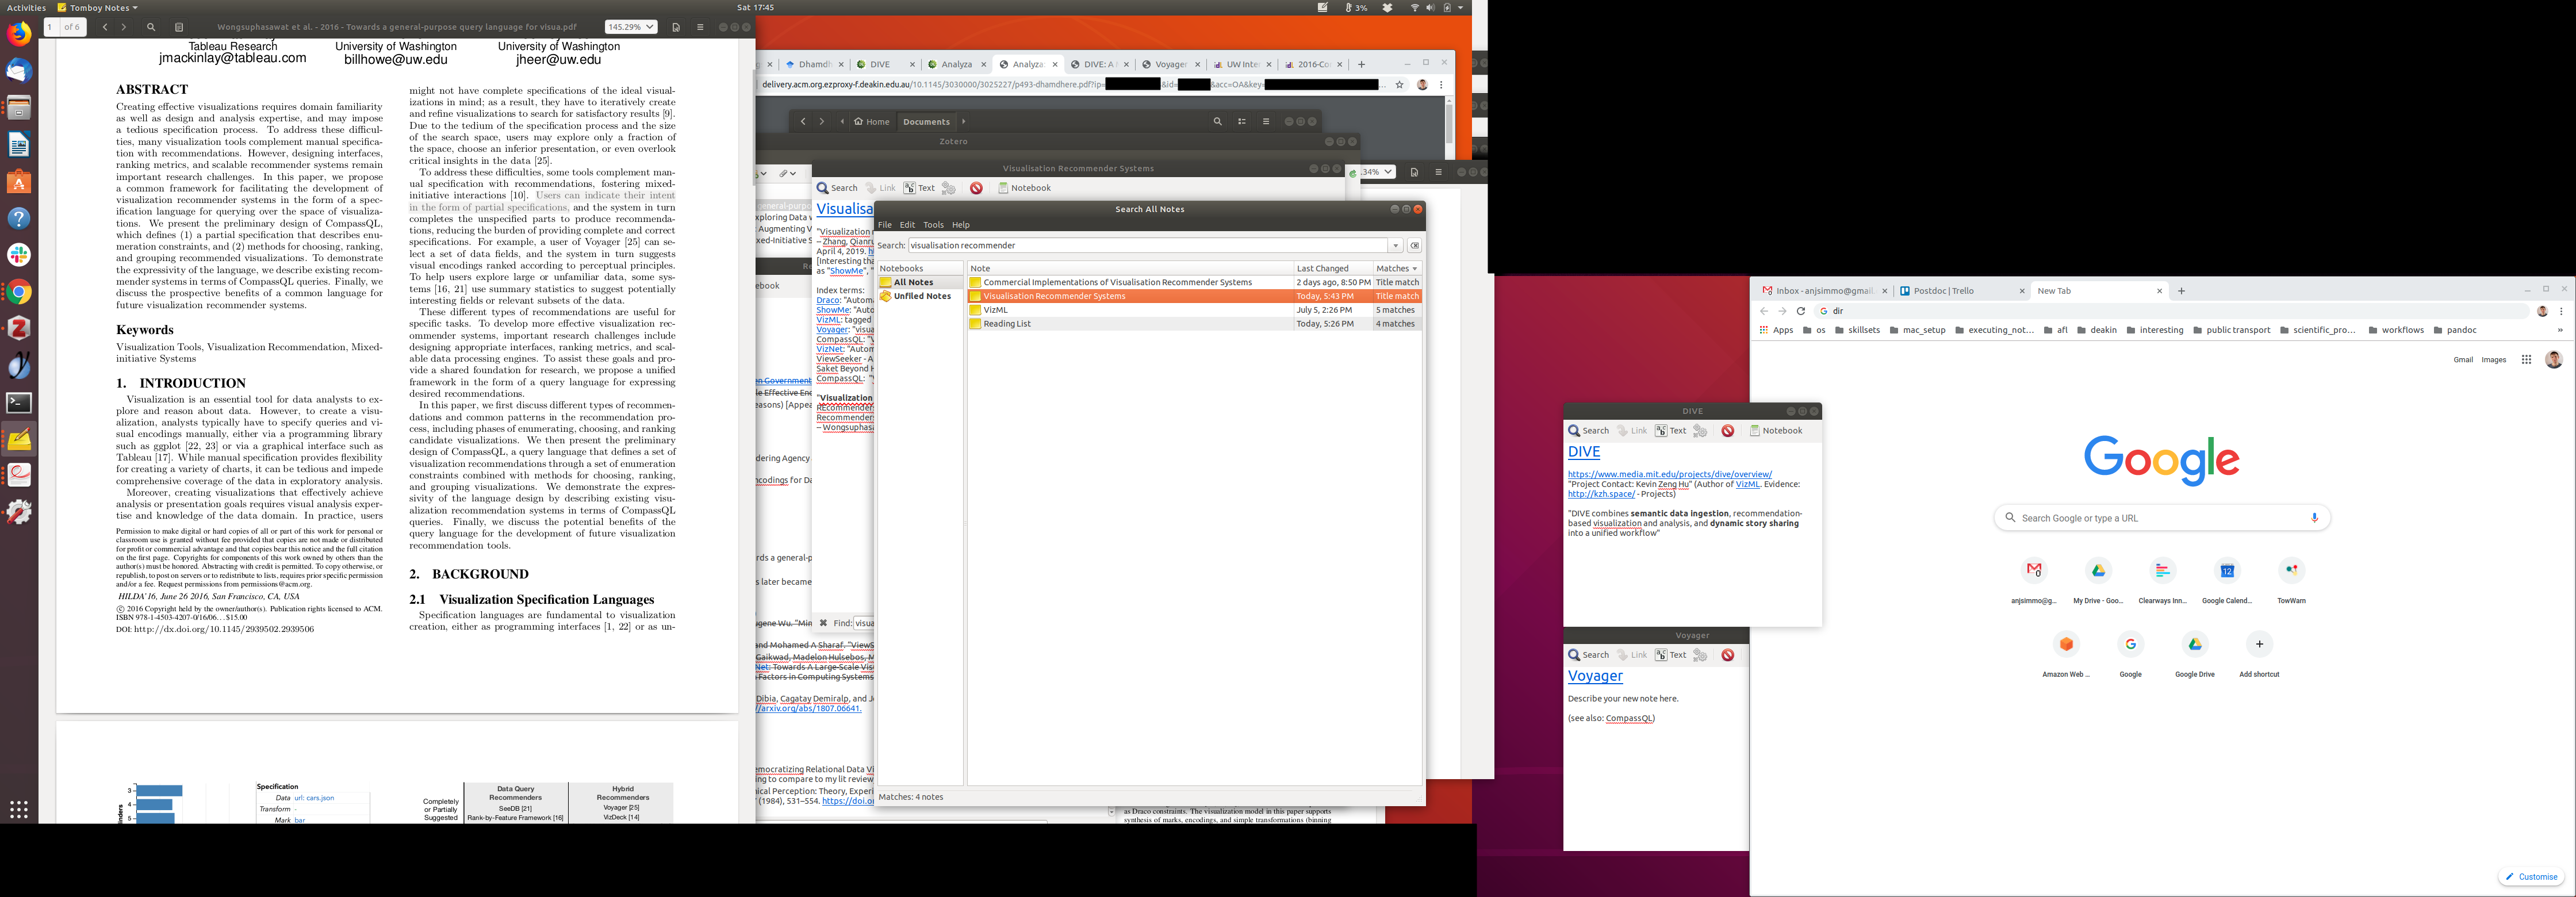Clear search with the erase icon
Viewport: 2576px width, 897px height.
click(x=1414, y=245)
